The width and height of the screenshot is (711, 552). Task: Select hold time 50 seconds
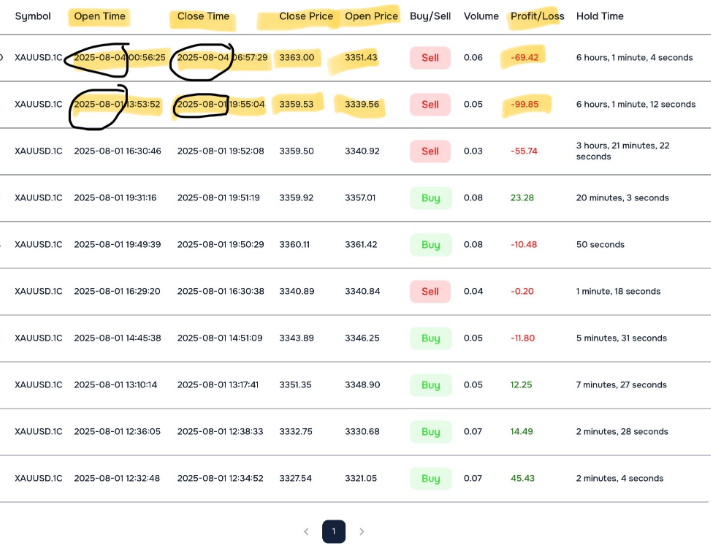[600, 244]
